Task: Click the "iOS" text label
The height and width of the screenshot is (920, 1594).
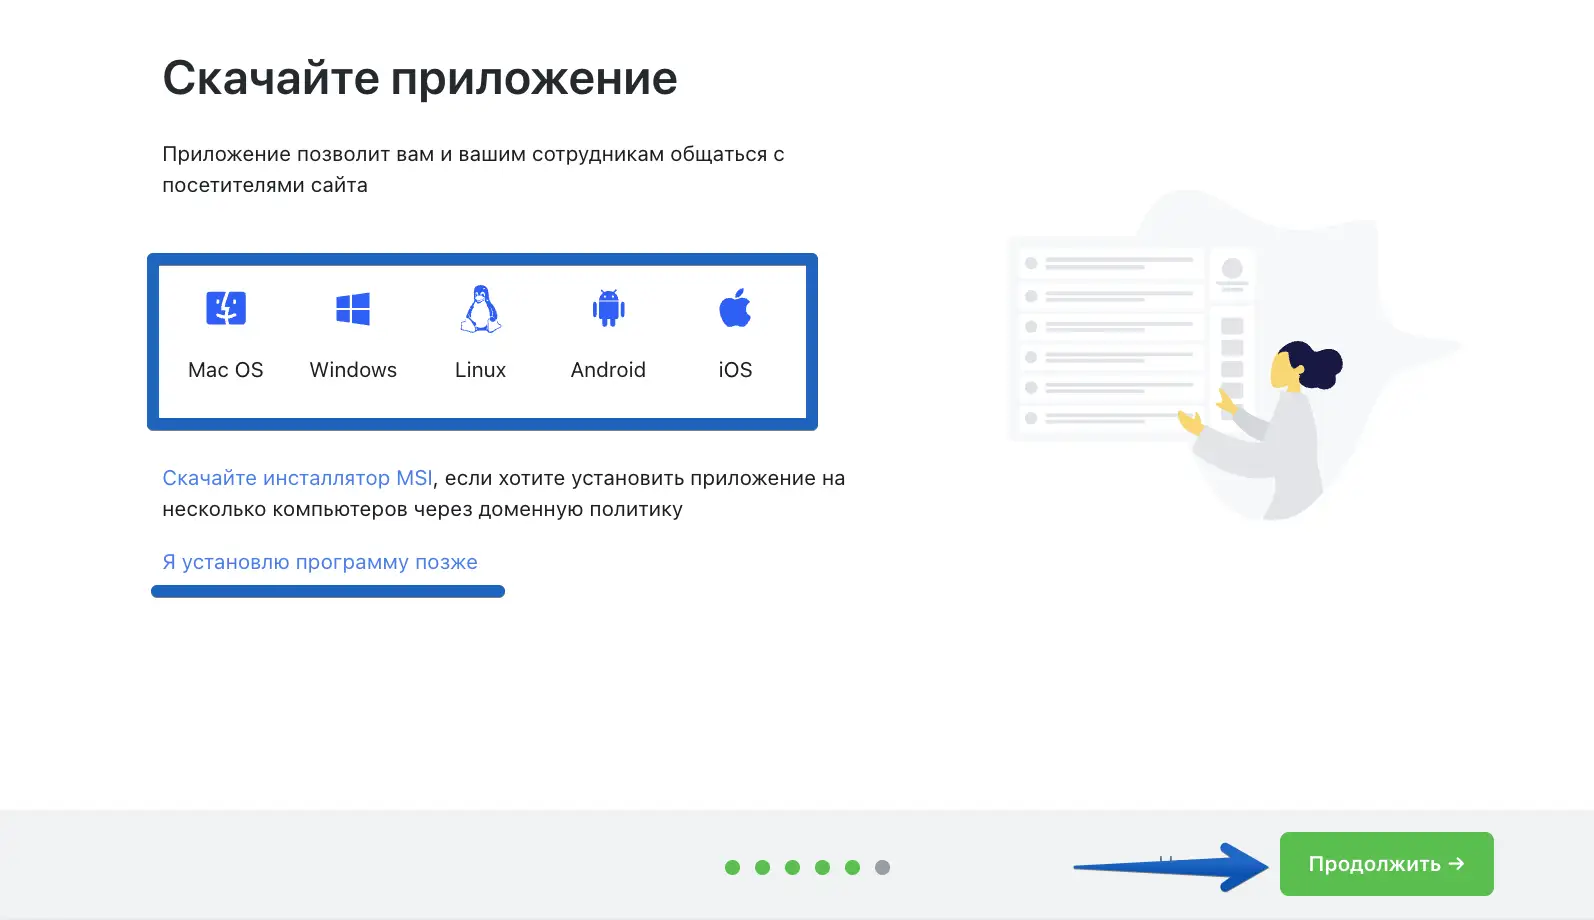Action: click(735, 370)
